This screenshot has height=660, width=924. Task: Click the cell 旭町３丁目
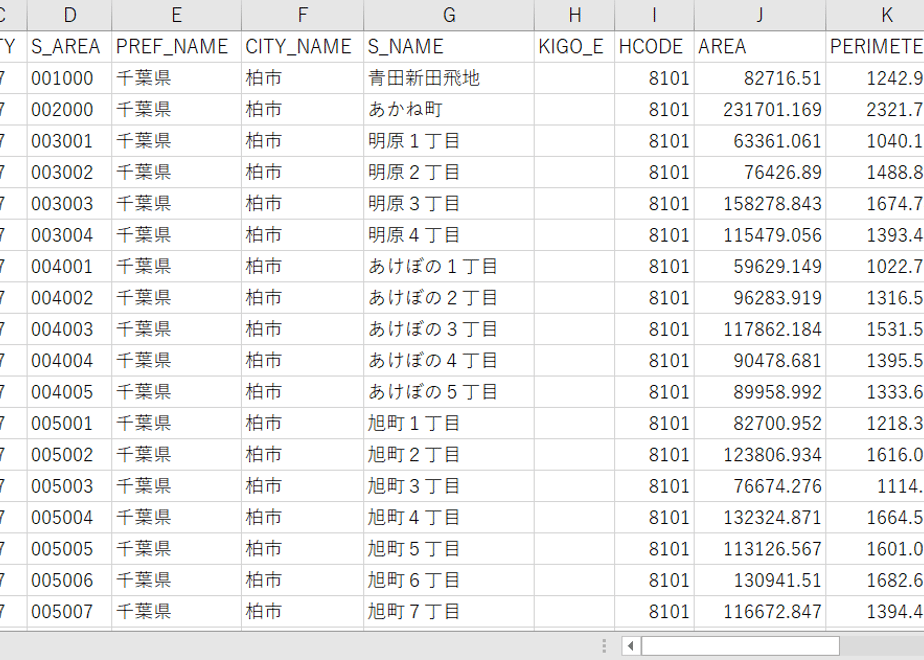coord(449,486)
